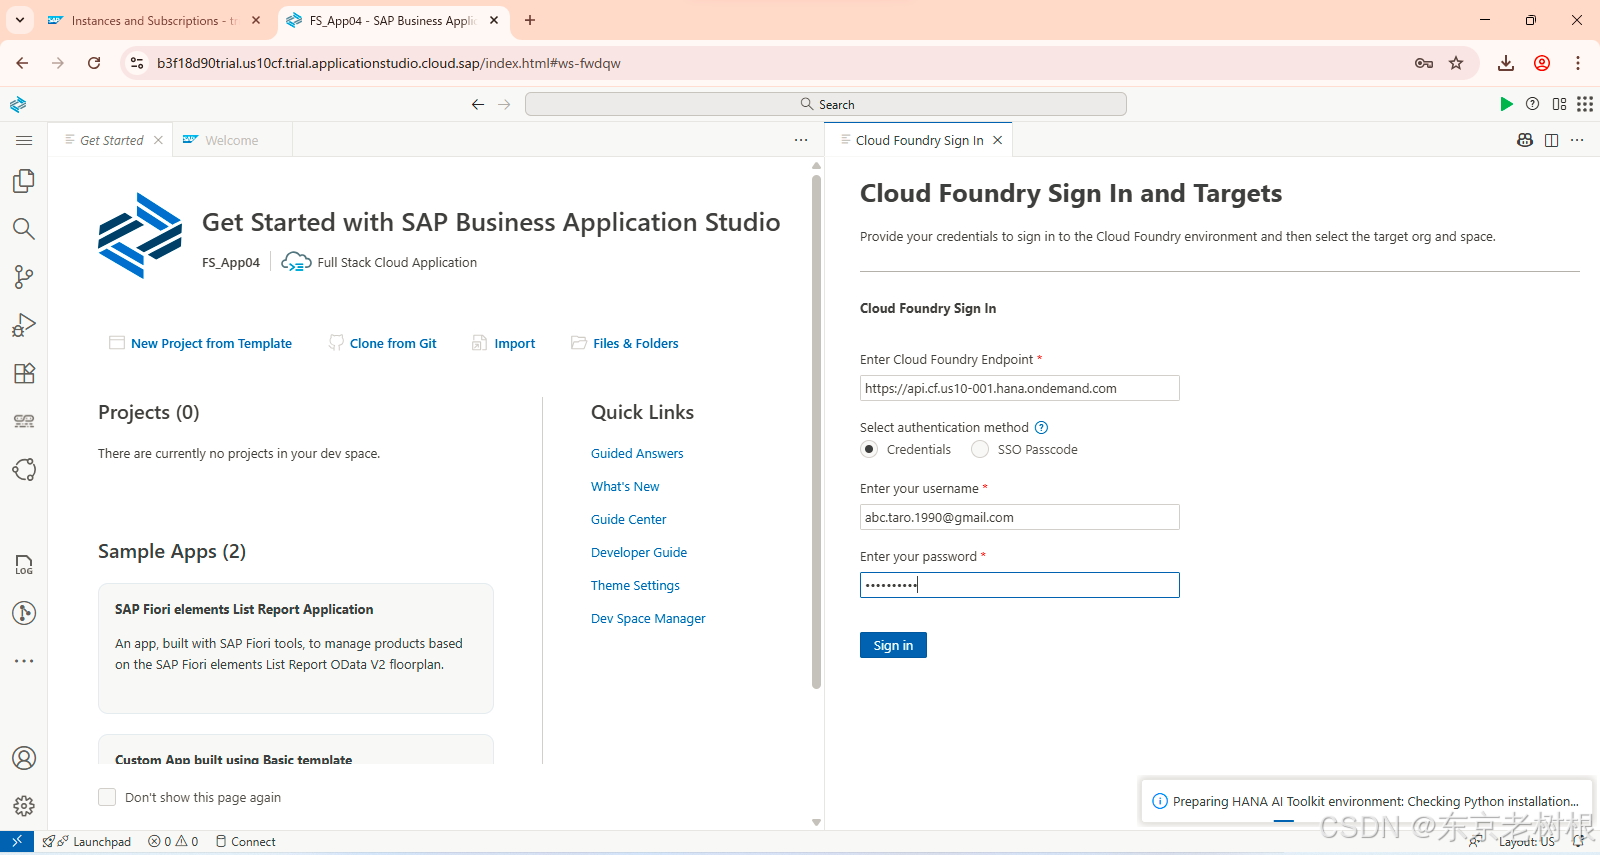1600x855 pixels.
Task: Close the Cloud Foundry Sign In tab
Action: coord(997,140)
